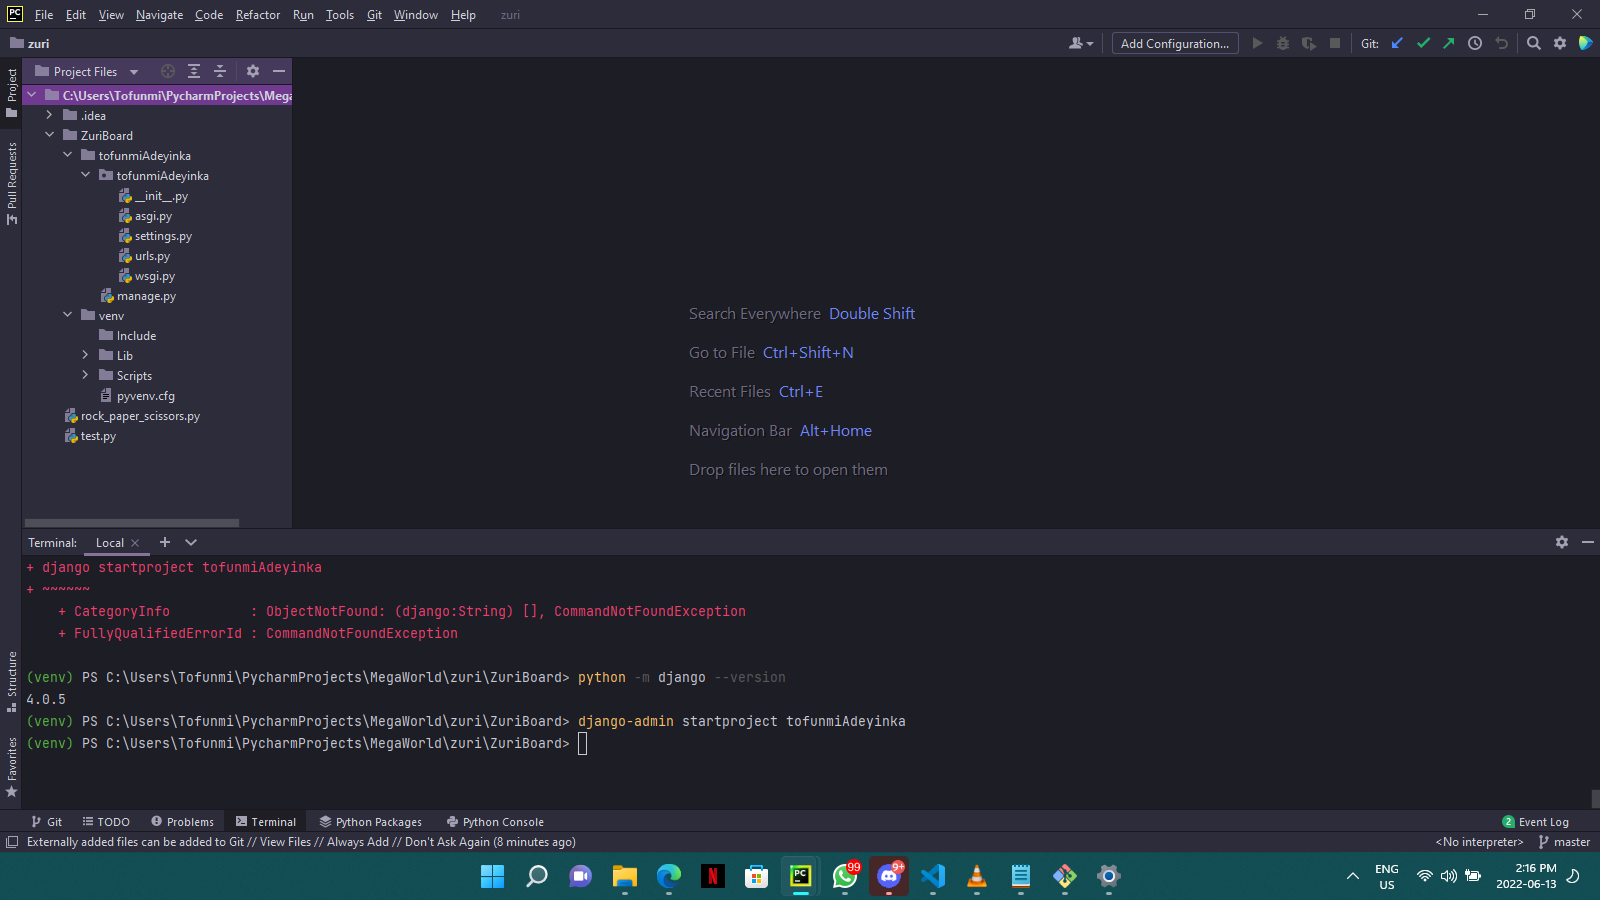Open the TODO tool window
This screenshot has width=1600, height=900.
click(x=106, y=822)
